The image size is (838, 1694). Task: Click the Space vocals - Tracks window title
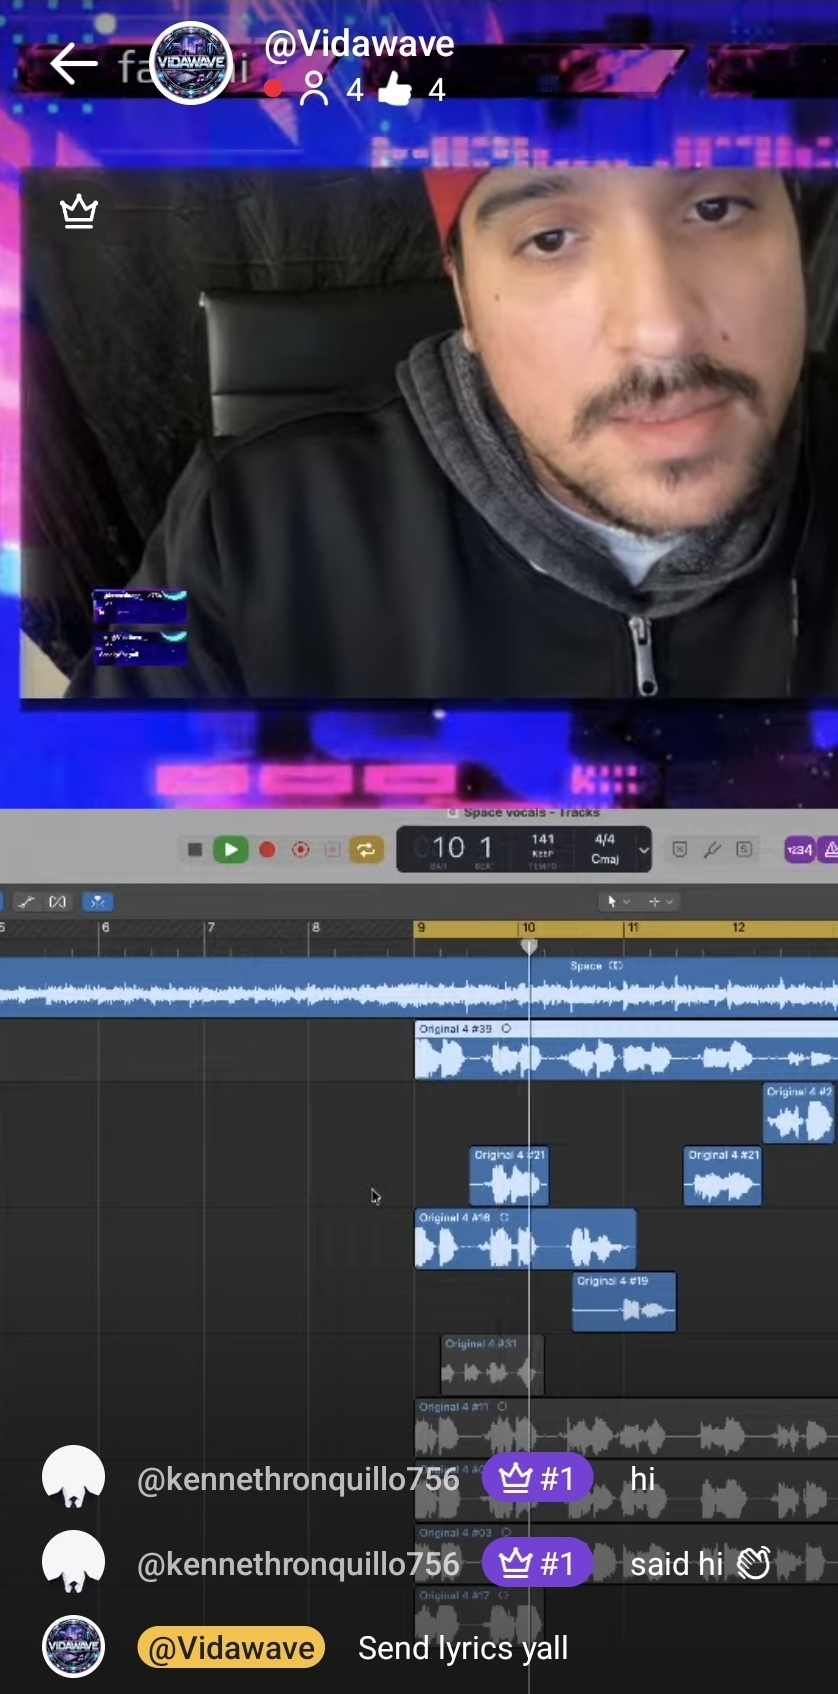click(x=531, y=813)
